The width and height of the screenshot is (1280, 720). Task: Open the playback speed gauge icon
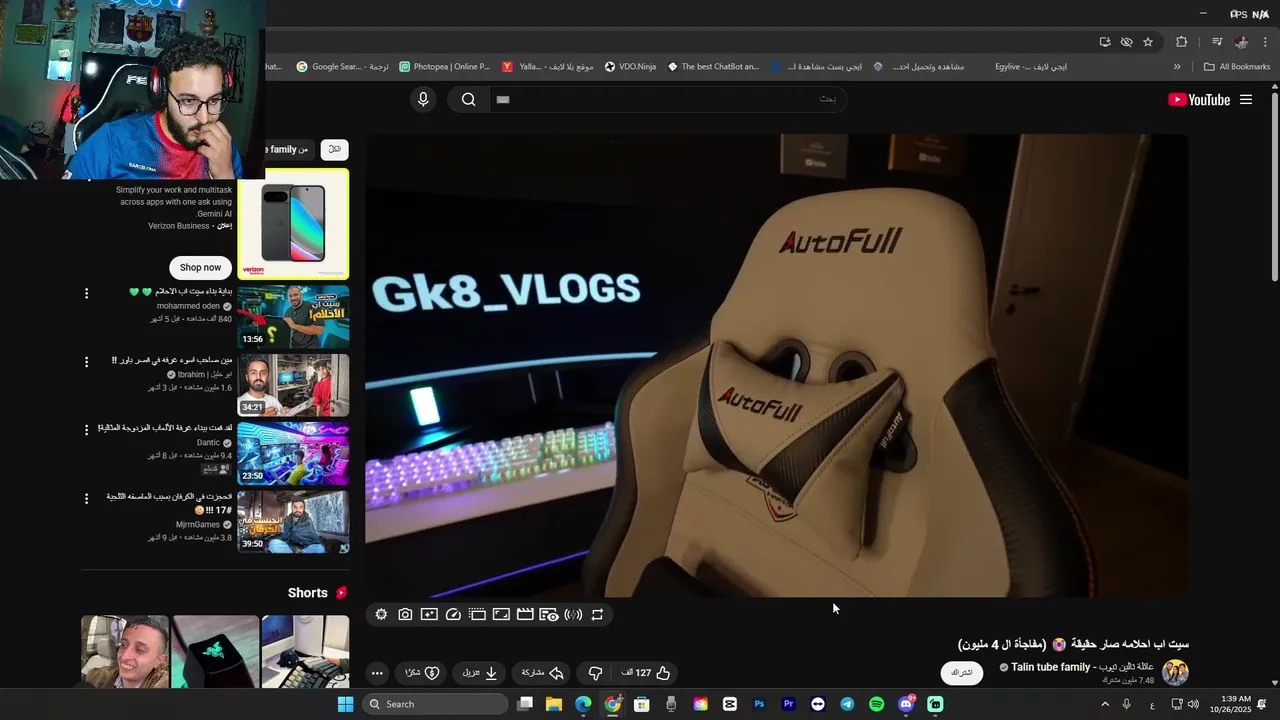coord(453,615)
